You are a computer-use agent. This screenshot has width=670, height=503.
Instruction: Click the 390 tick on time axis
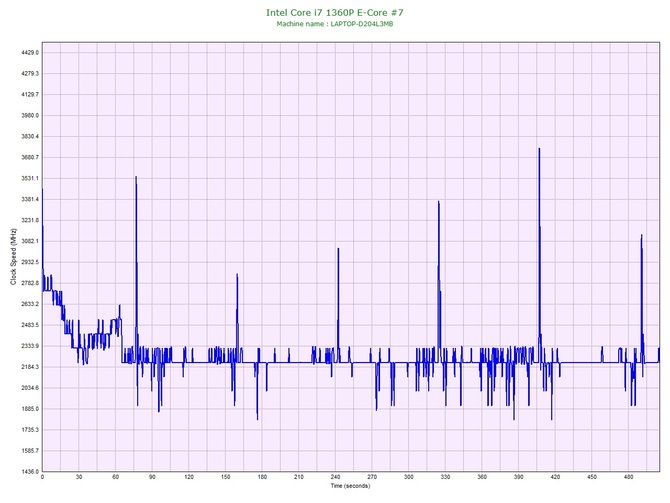(x=519, y=477)
